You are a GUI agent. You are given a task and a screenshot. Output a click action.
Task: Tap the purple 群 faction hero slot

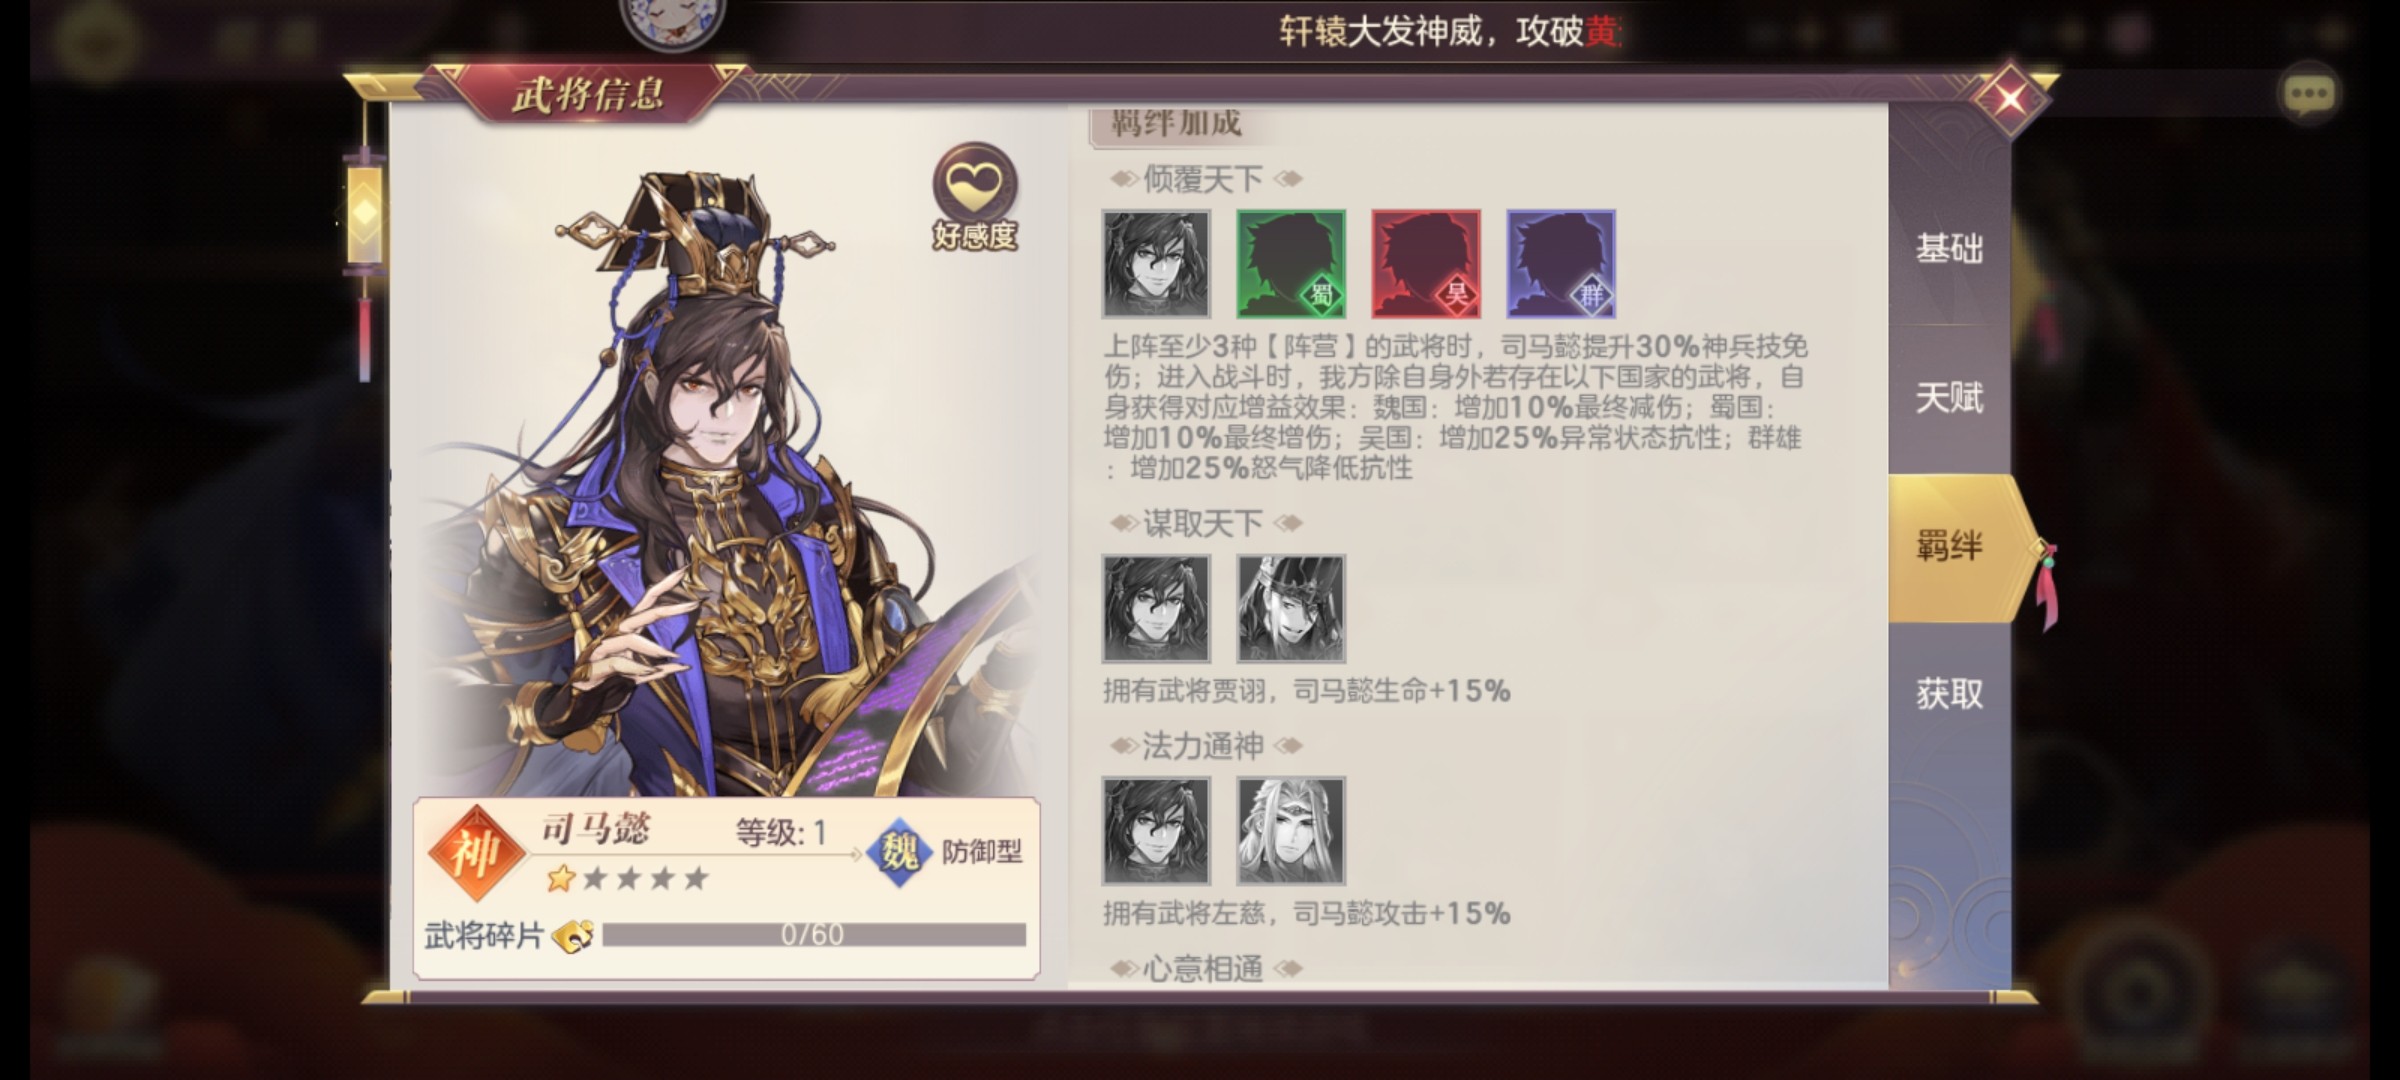point(1561,264)
